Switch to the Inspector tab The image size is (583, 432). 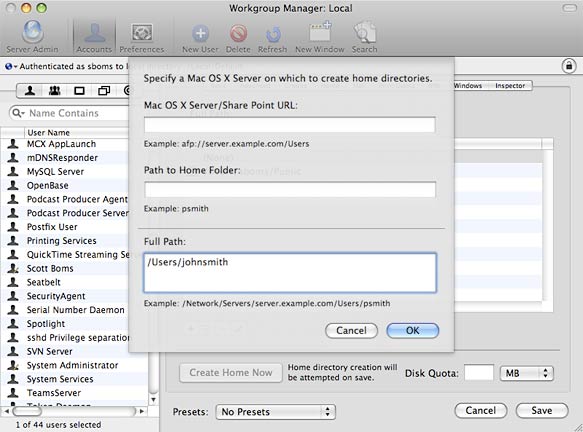pyautogui.click(x=510, y=86)
